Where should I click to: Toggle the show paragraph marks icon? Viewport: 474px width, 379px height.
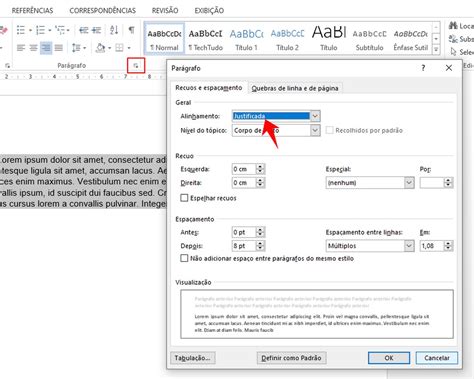tap(132, 30)
